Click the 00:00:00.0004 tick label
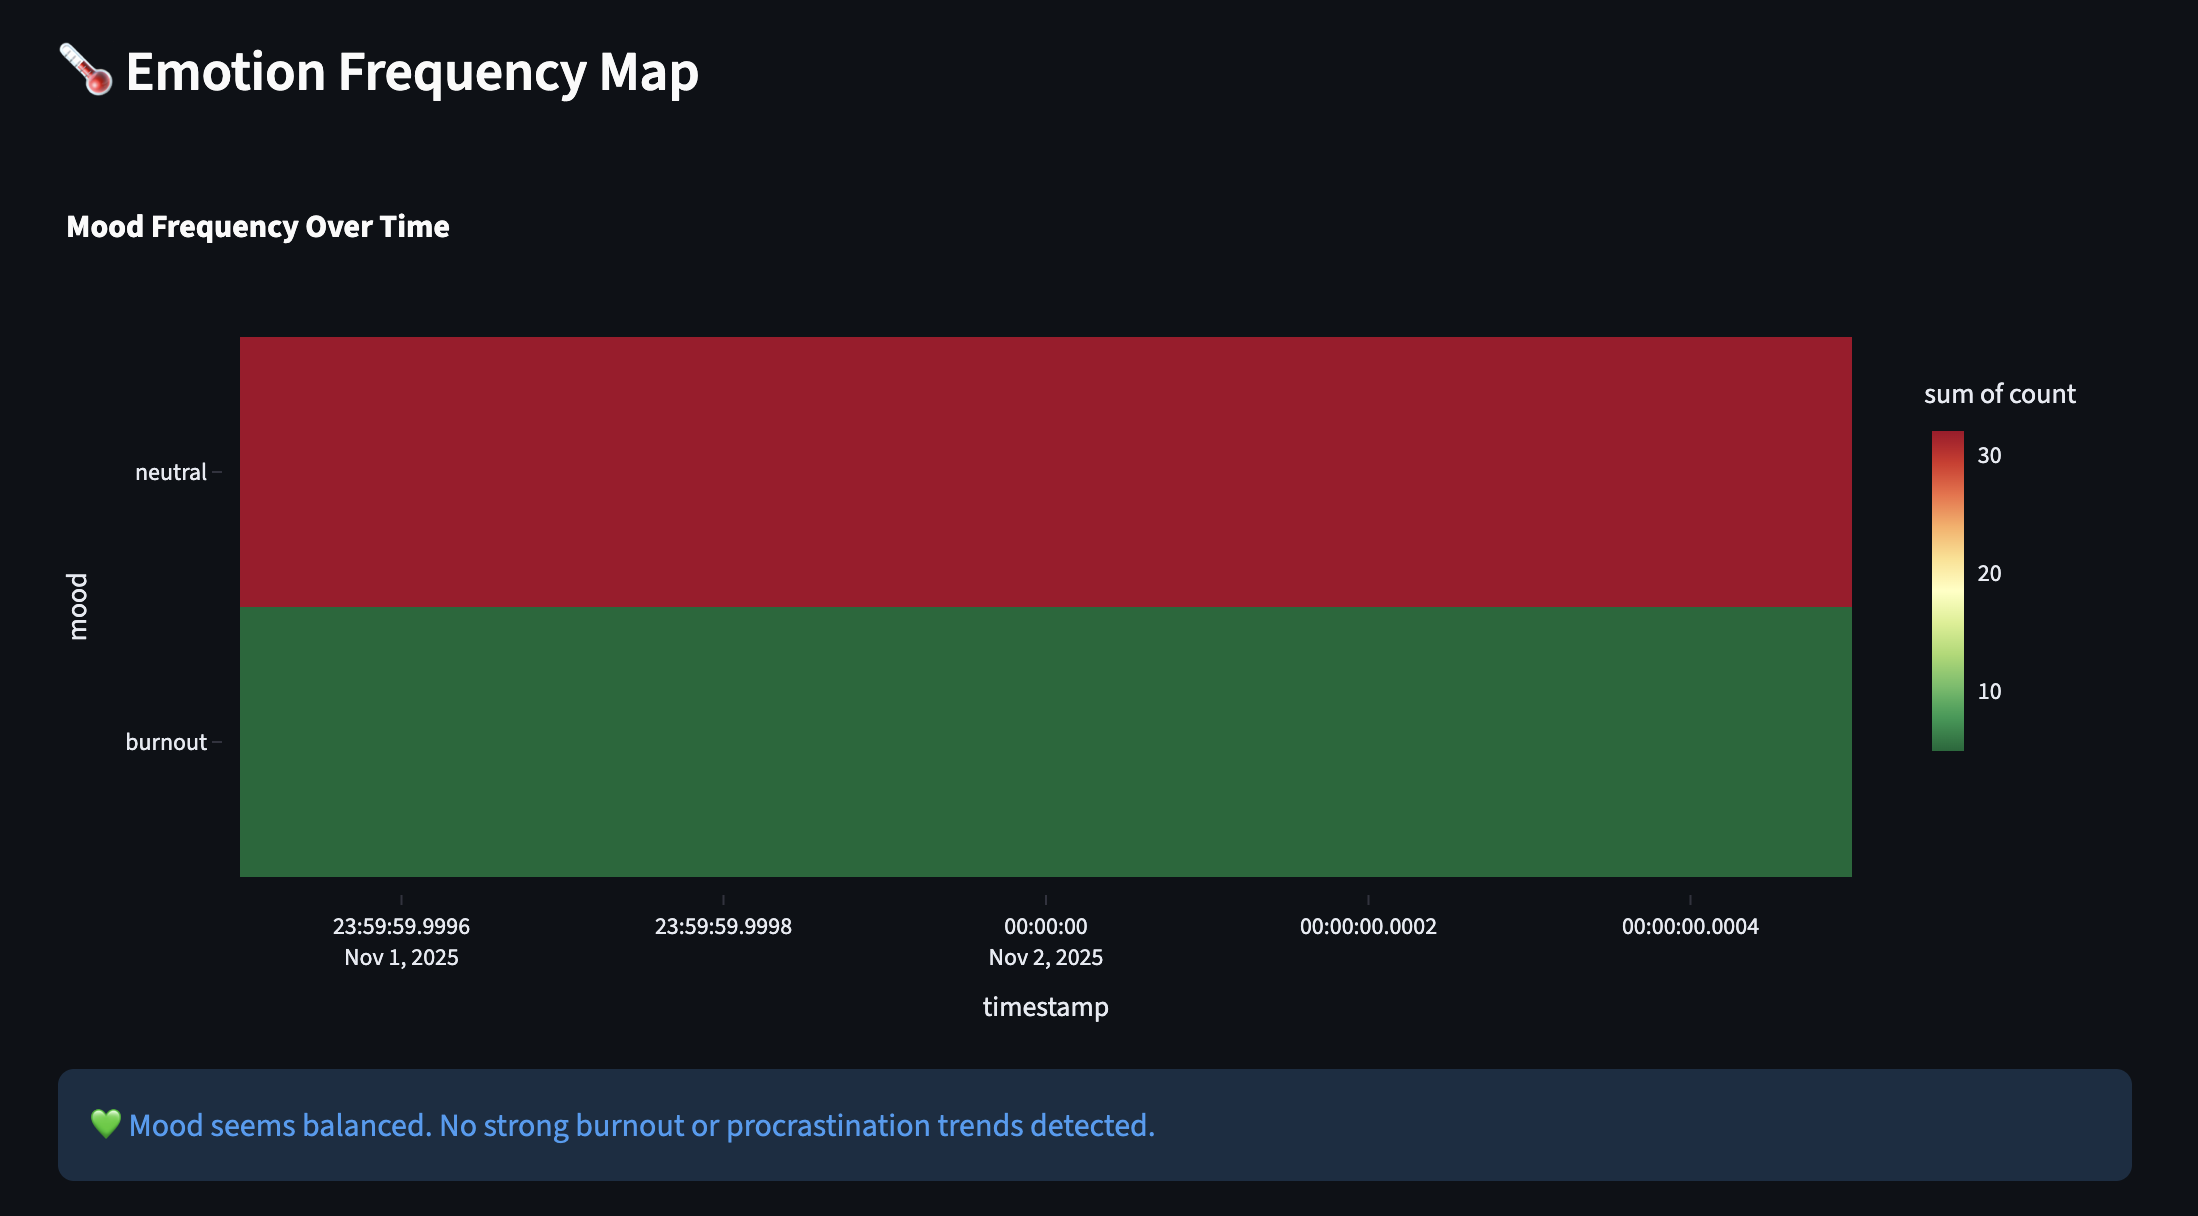 (x=1690, y=927)
